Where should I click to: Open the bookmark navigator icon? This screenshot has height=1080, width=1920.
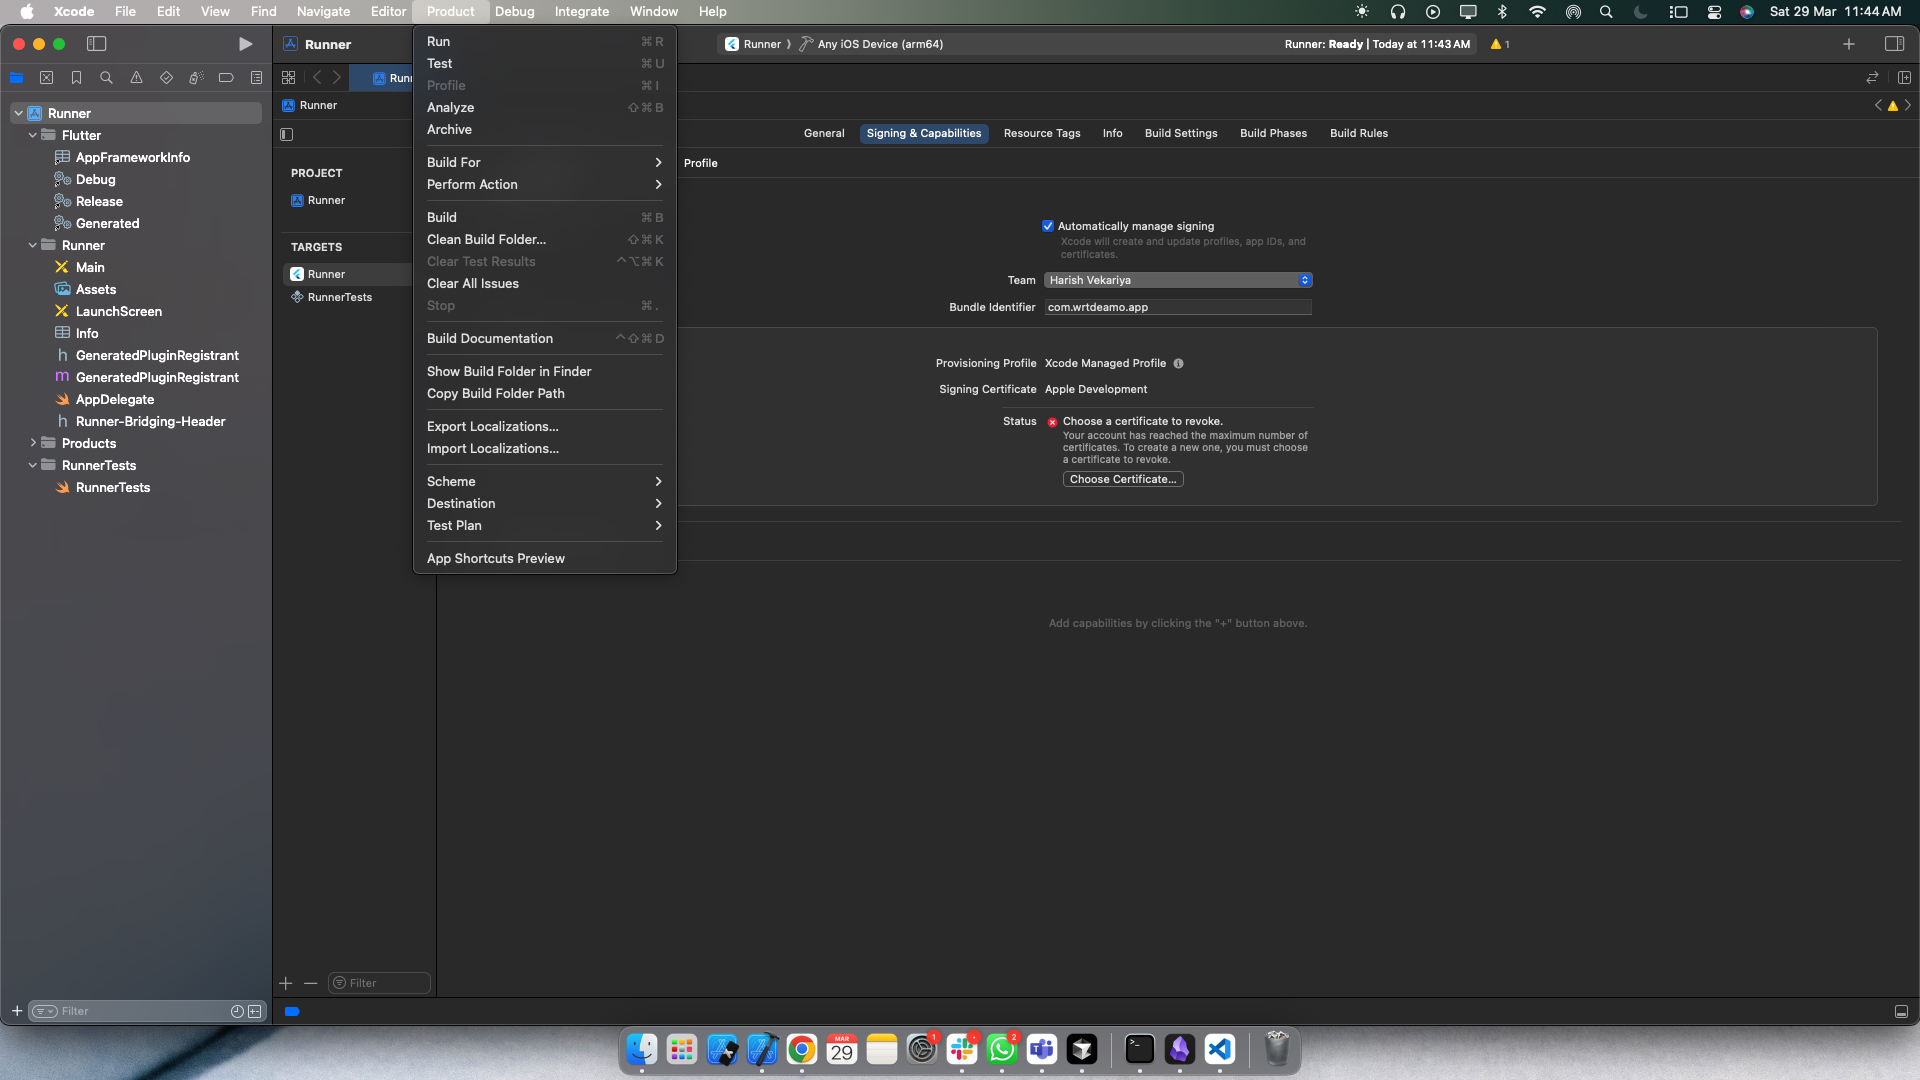click(76, 78)
